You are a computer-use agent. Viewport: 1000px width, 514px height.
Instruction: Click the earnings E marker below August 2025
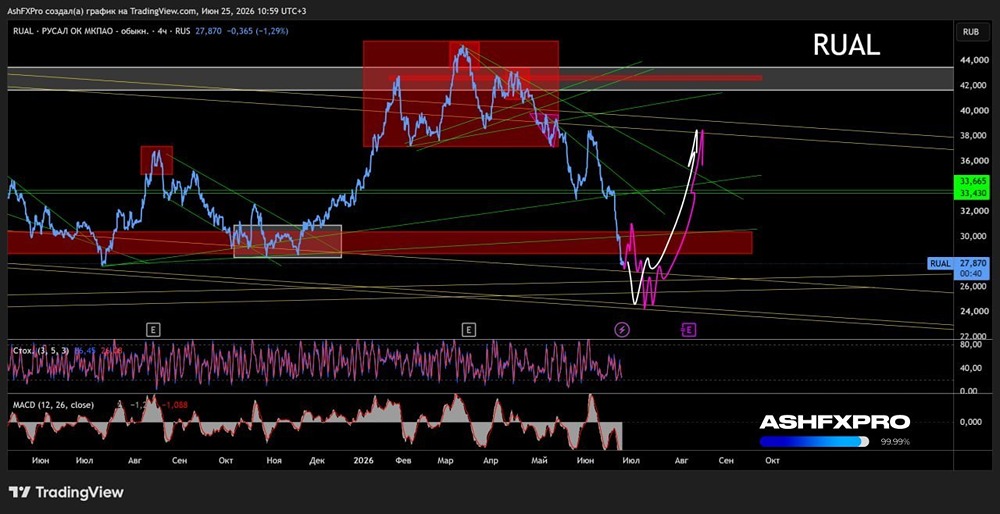click(153, 329)
